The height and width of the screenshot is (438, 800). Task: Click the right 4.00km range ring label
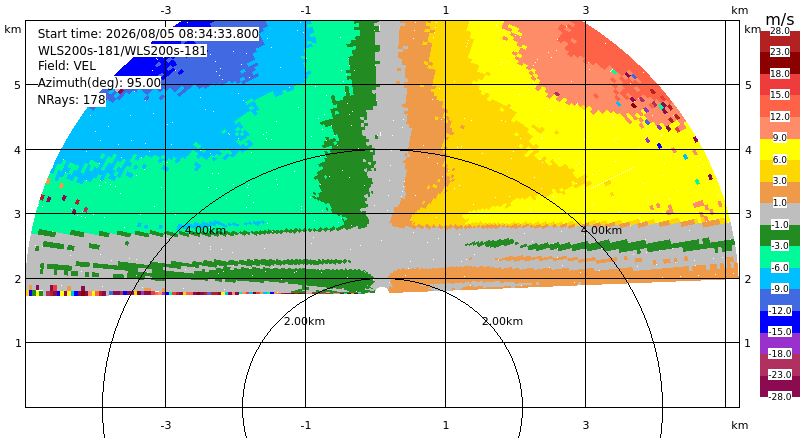(602, 230)
